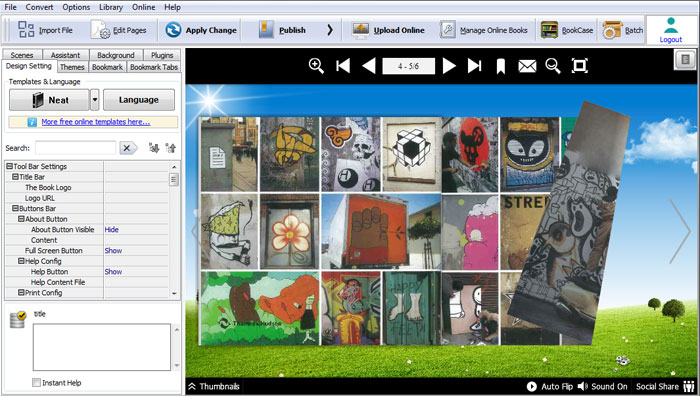Open the Help menu
The image size is (700, 396).
coord(172,7)
